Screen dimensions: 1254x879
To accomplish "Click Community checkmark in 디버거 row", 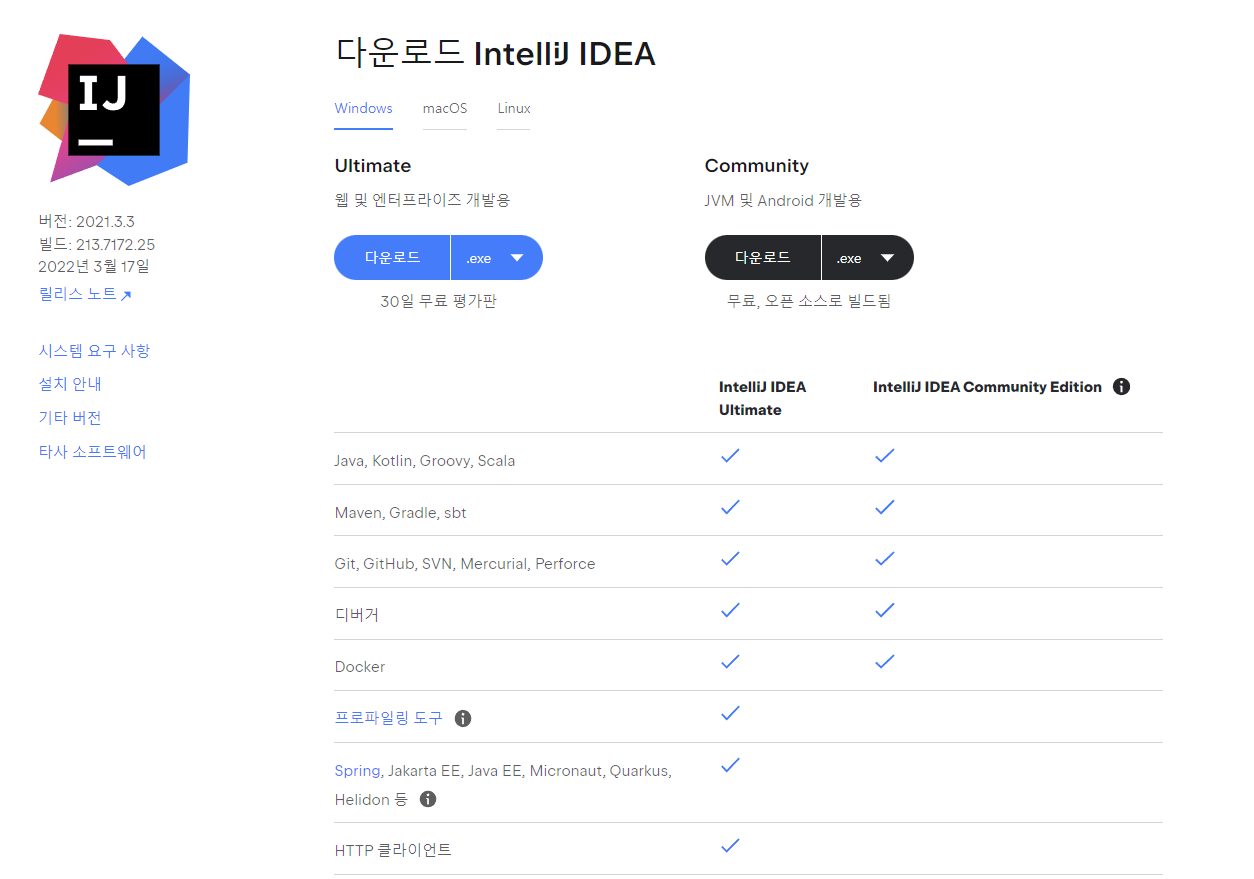I will [x=884, y=610].
